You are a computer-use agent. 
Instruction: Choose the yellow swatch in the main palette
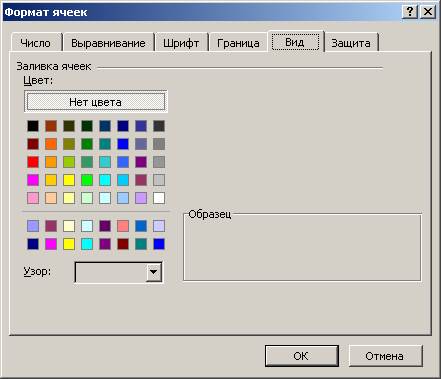point(69,180)
